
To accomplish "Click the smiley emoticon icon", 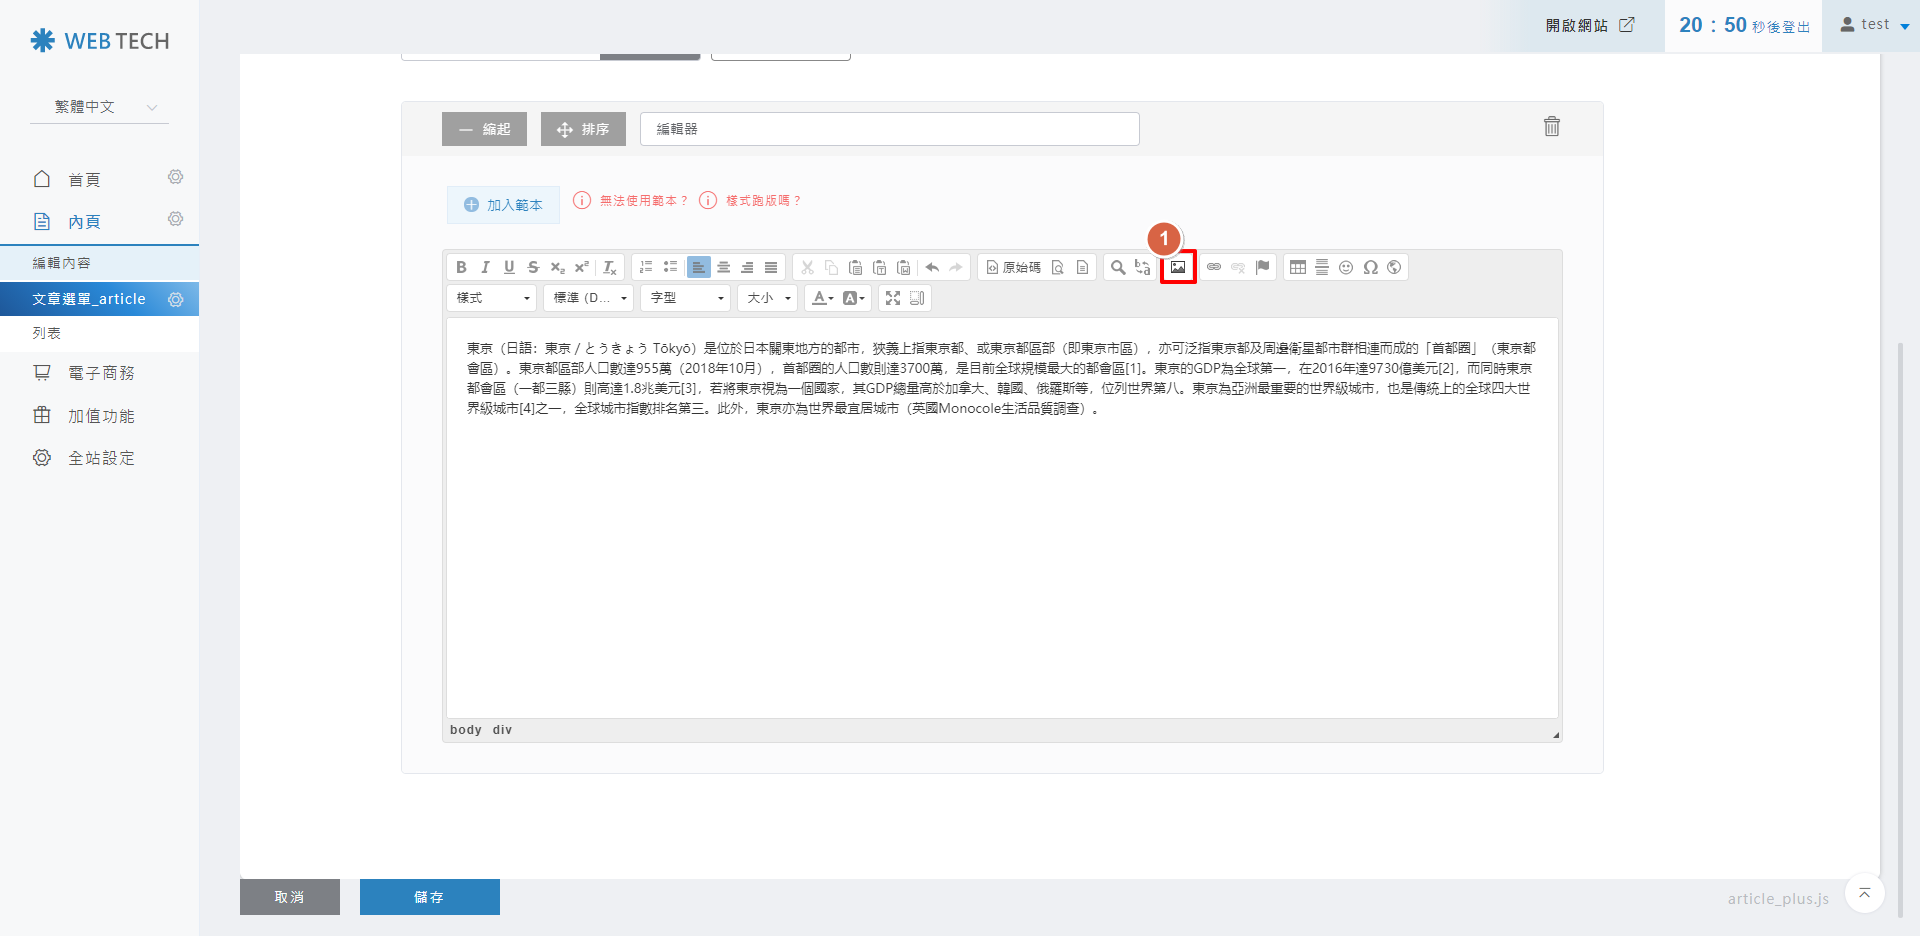I will 1346,267.
